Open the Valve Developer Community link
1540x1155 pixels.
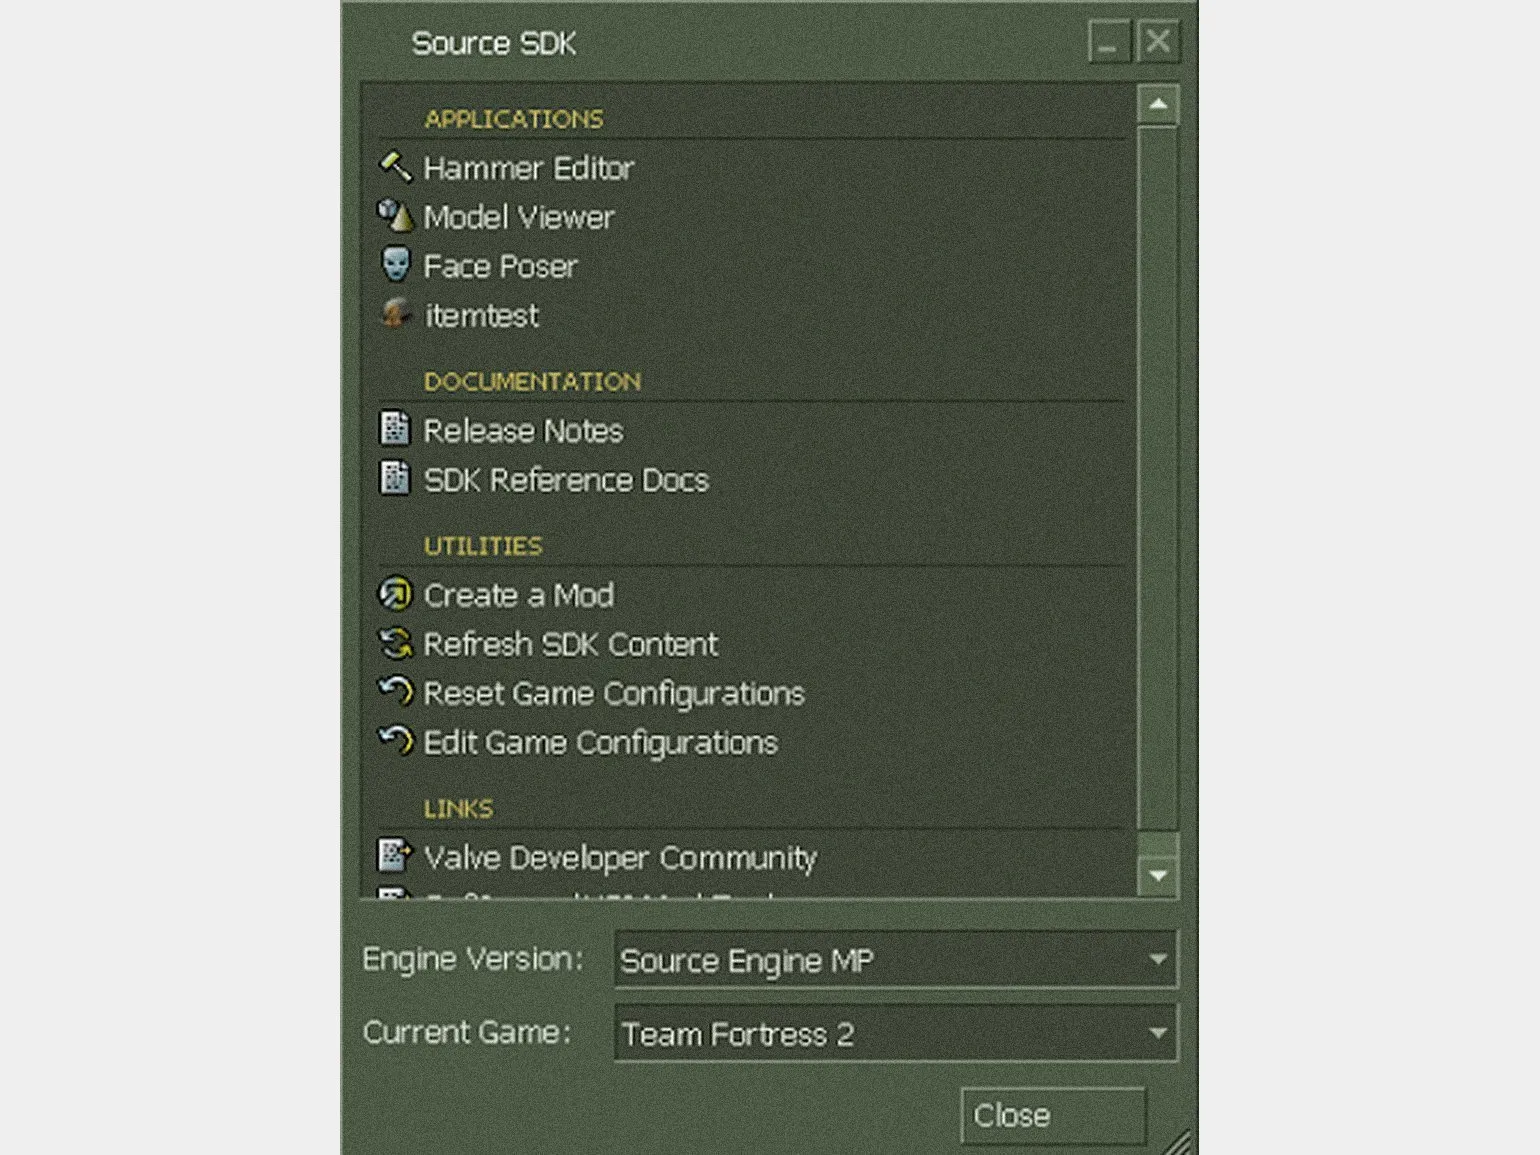[620, 858]
